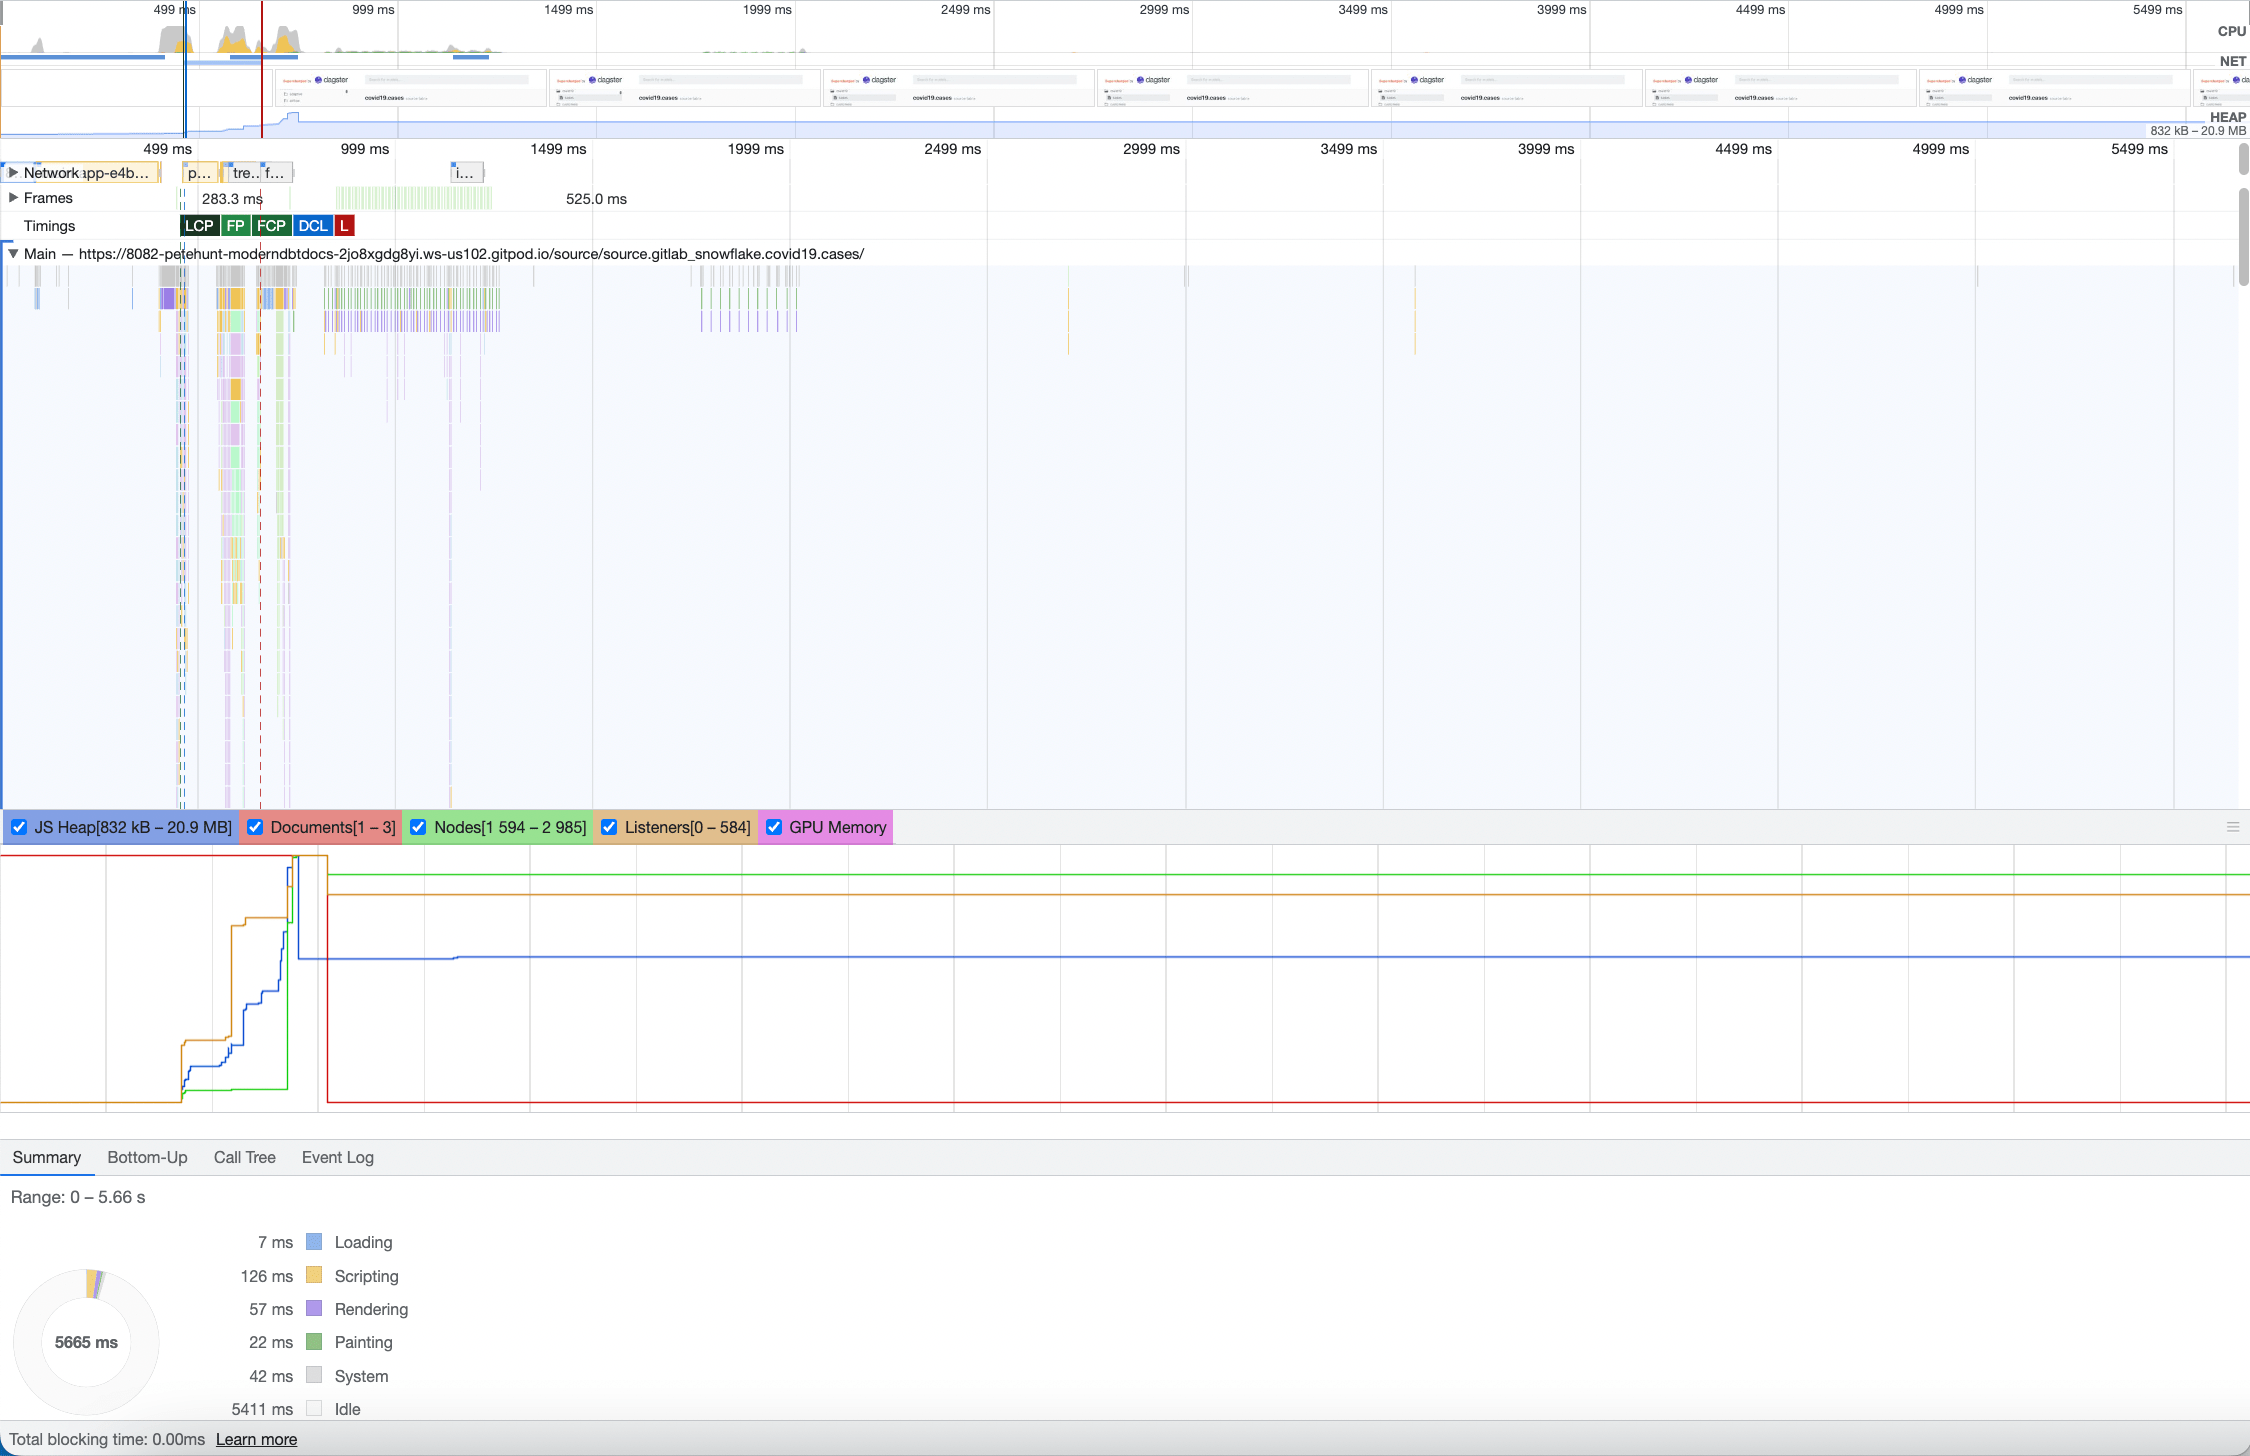This screenshot has height=1456, width=2250.
Task: Click the Loading blue legend swatch
Action: click(314, 1242)
